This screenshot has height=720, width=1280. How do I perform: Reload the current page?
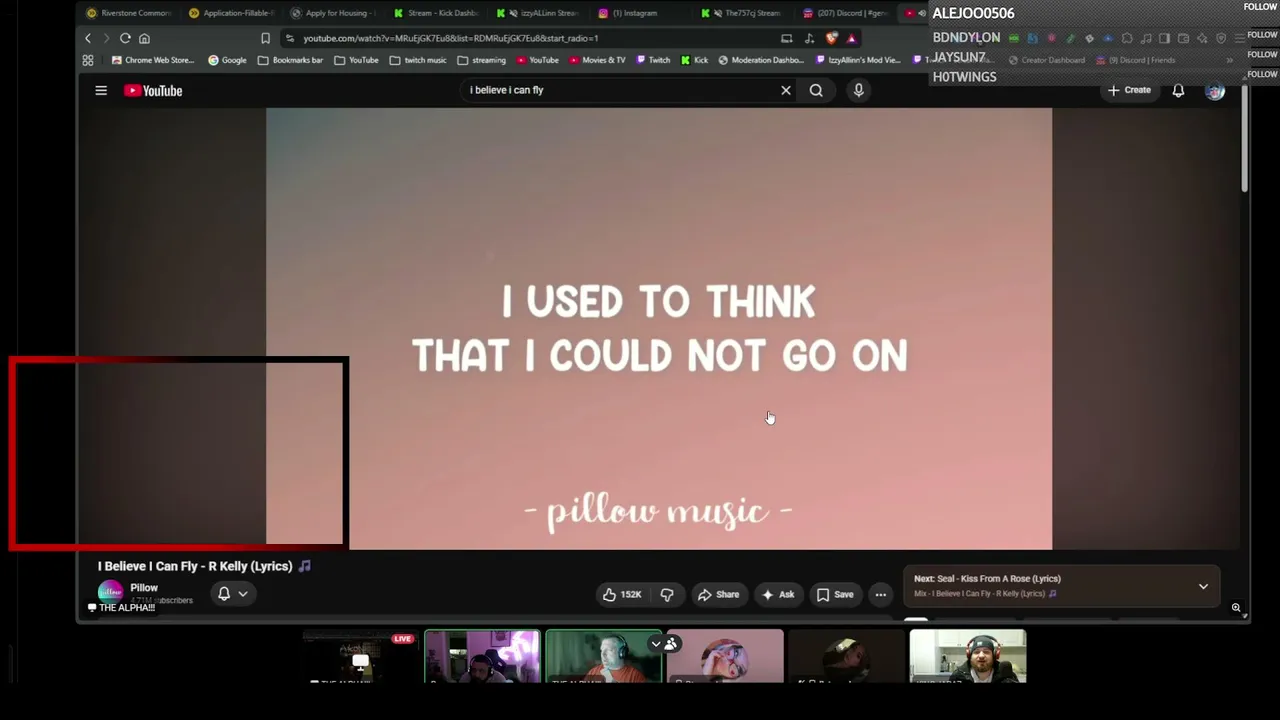pos(125,38)
